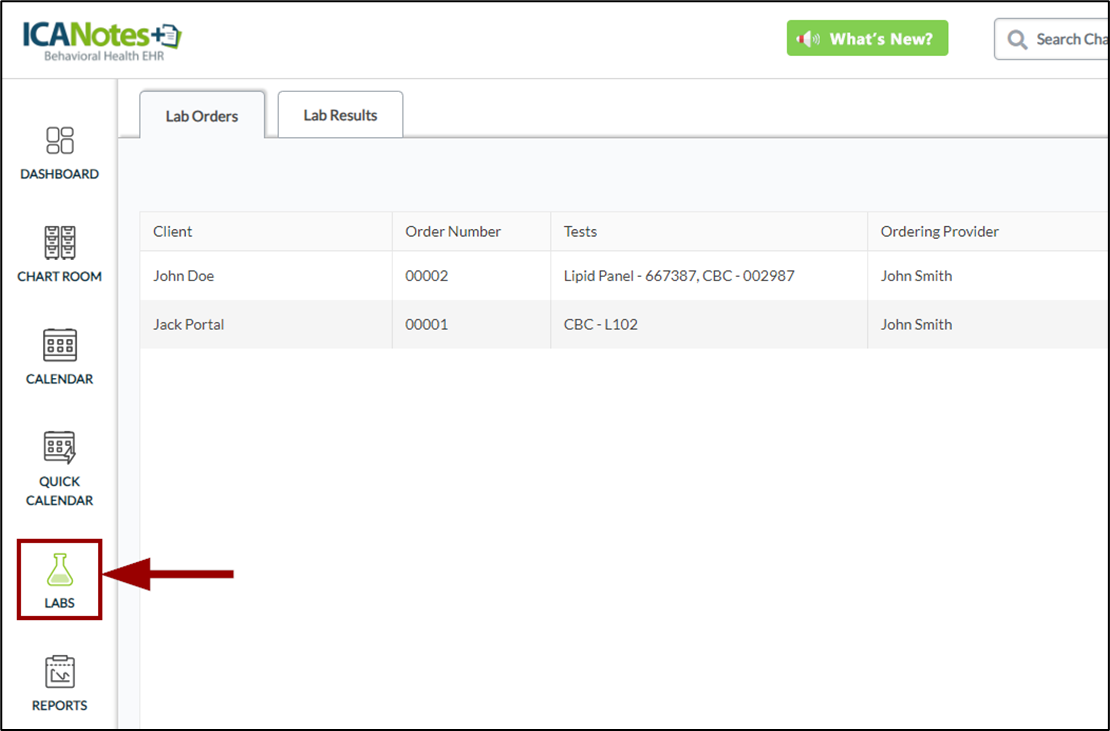Sort by the Order Number column header
The width and height of the screenshot is (1110, 731).
[453, 231]
